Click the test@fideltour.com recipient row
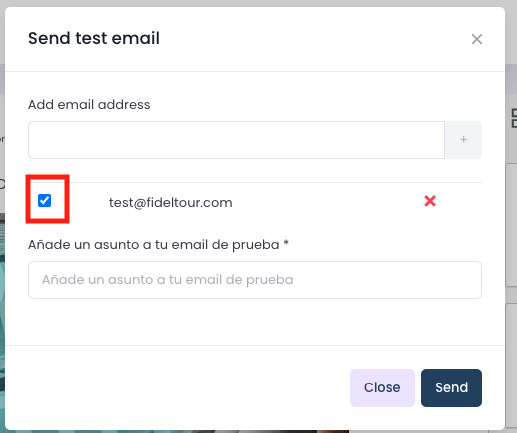517x433 pixels. click(x=255, y=201)
